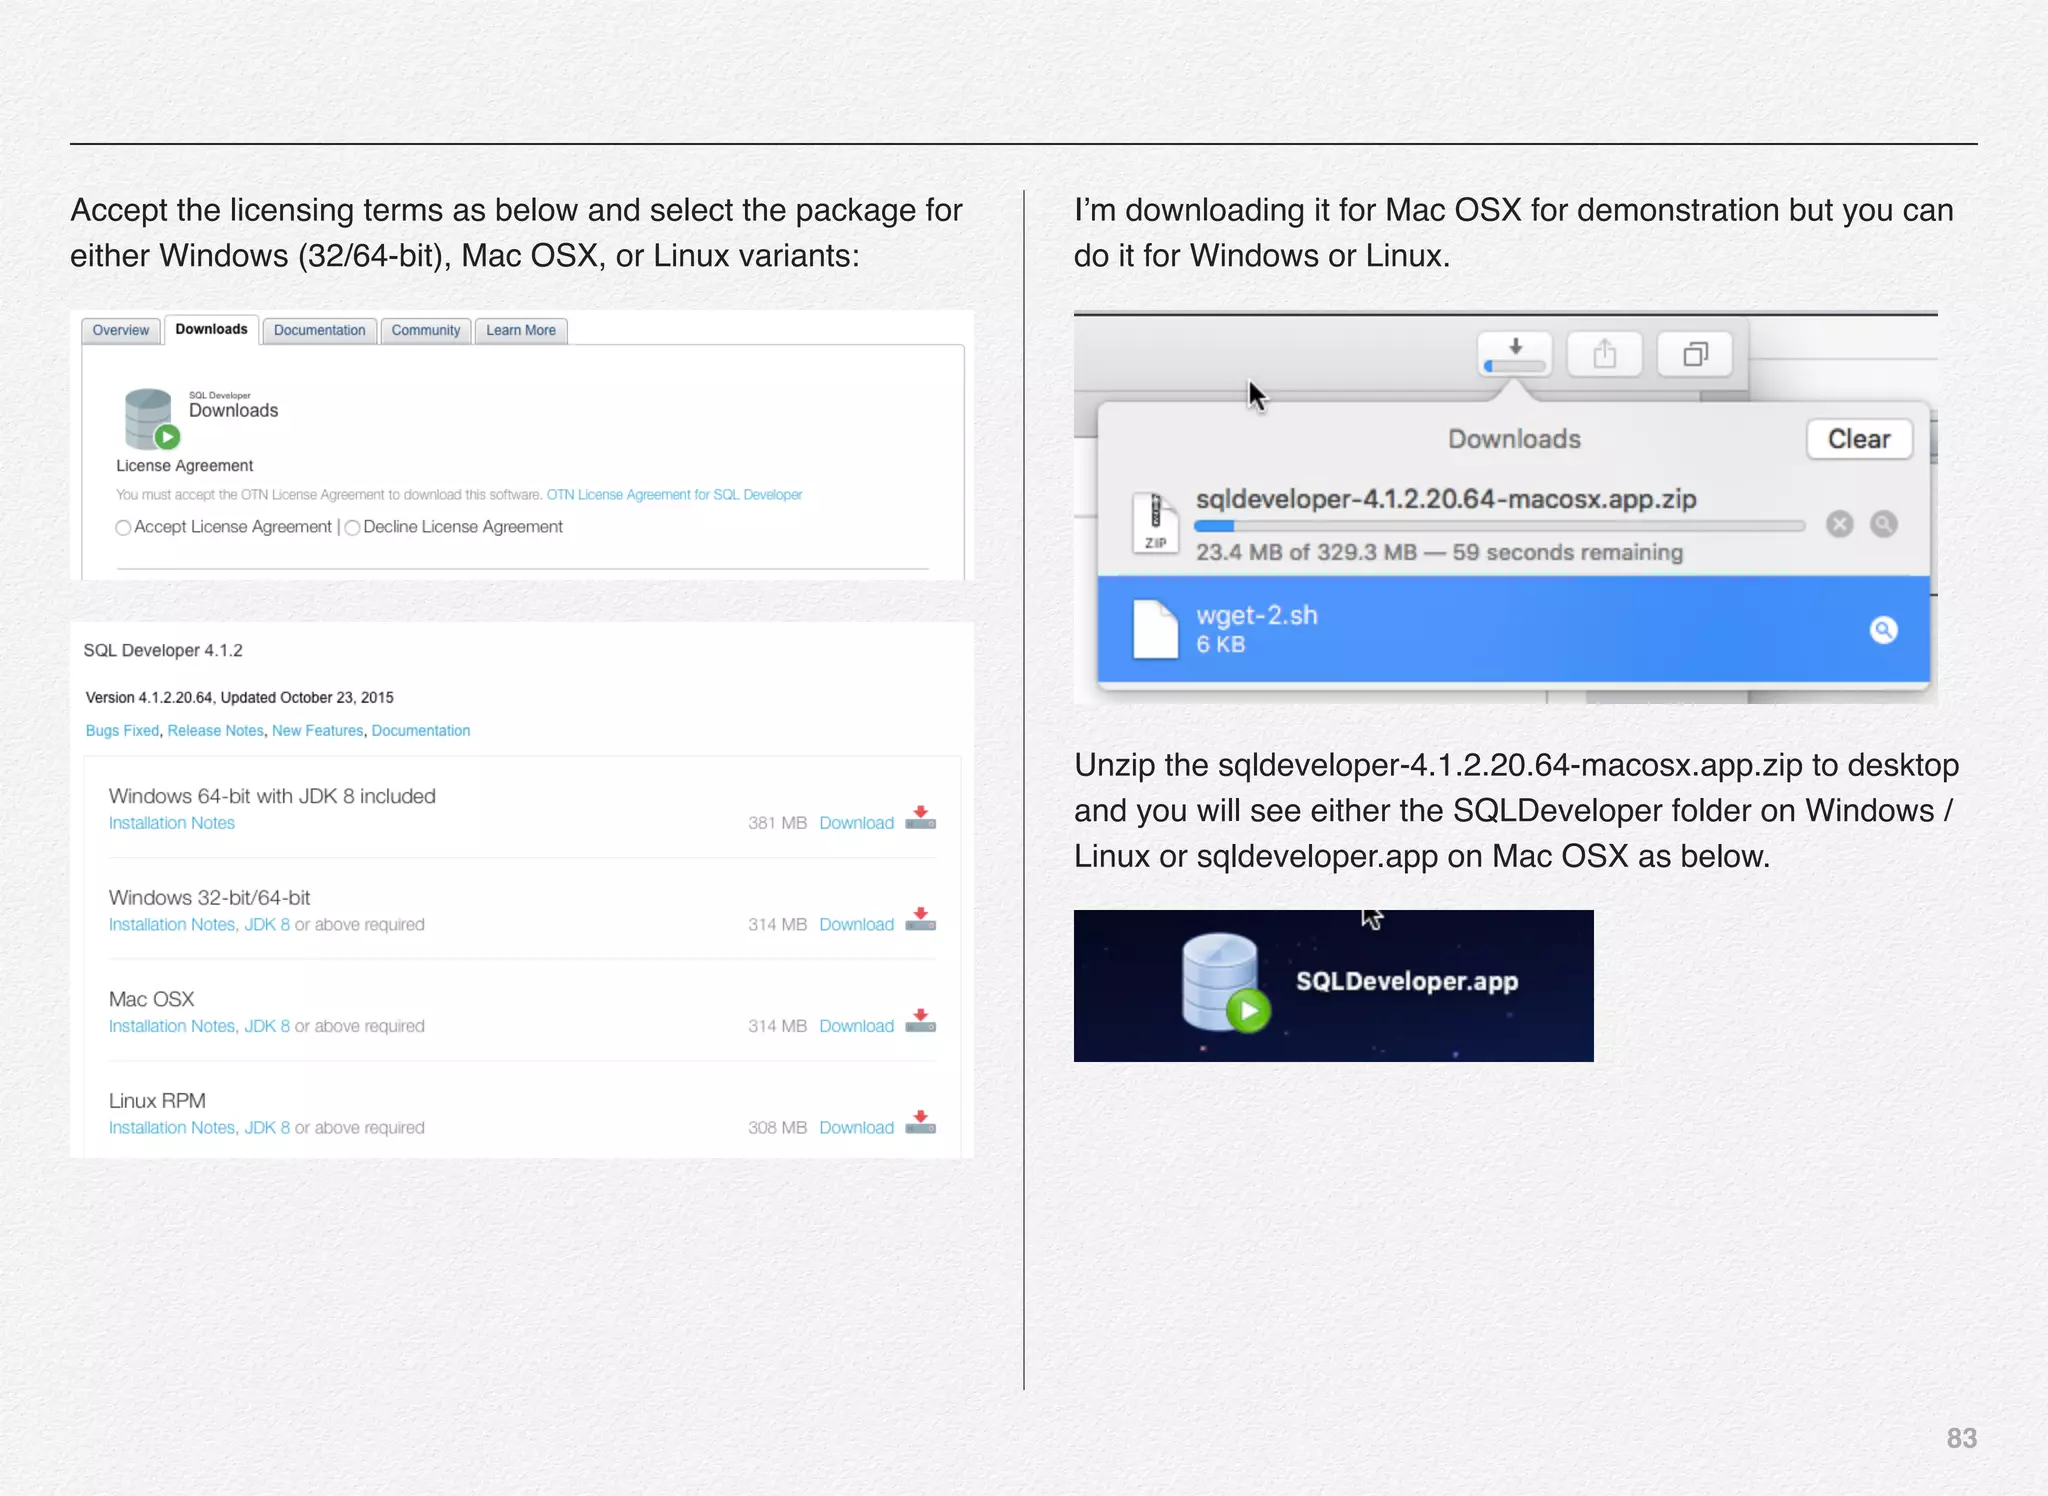Click download arrow icon for Windows 64-bit JDK 8
The height and width of the screenshot is (1496, 2048).
click(x=920, y=818)
